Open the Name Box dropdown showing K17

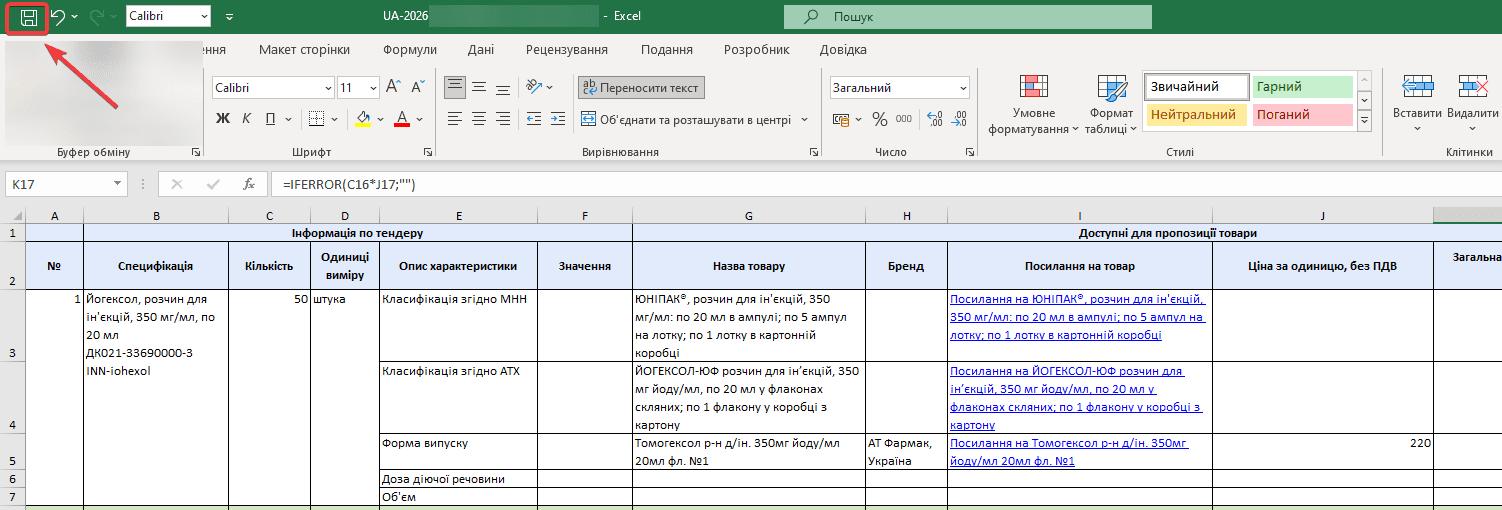(x=119, y=184)
